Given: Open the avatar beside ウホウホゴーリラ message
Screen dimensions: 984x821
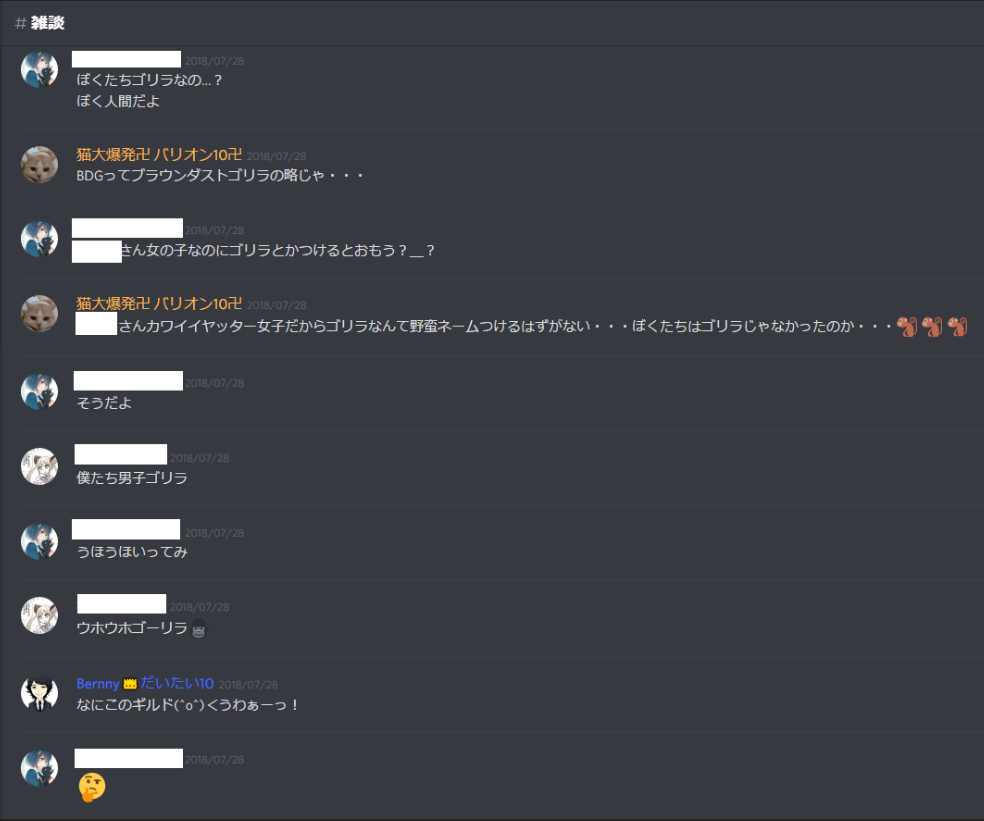Looking at the screenshot, I should click(x=40, y=615).
